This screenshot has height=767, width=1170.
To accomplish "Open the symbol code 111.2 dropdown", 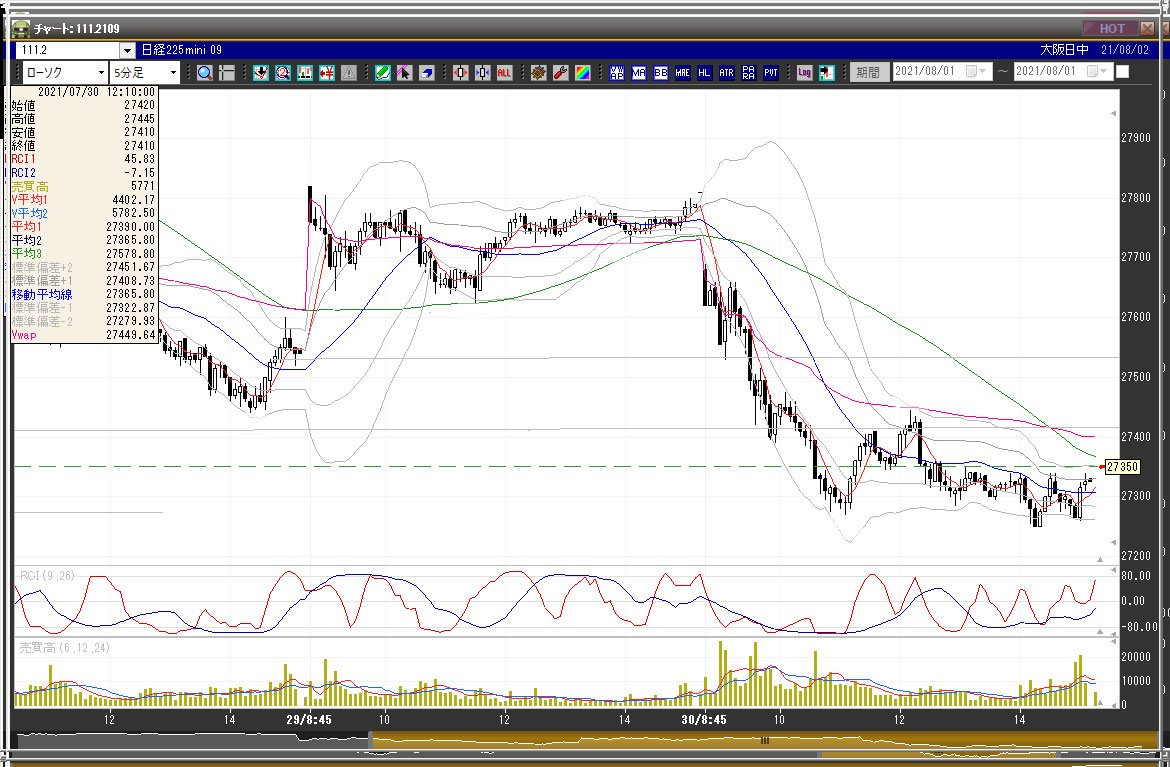I will [127, 50].
